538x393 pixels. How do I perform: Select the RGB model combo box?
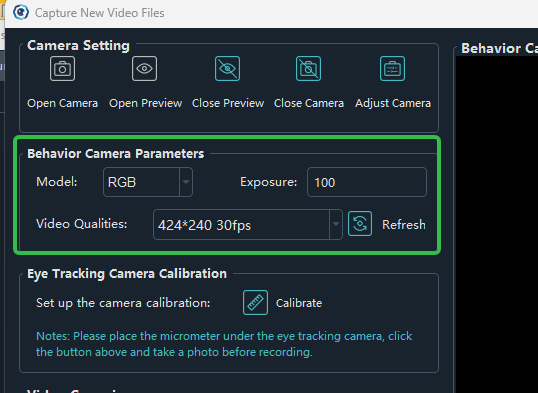[148, 182]
